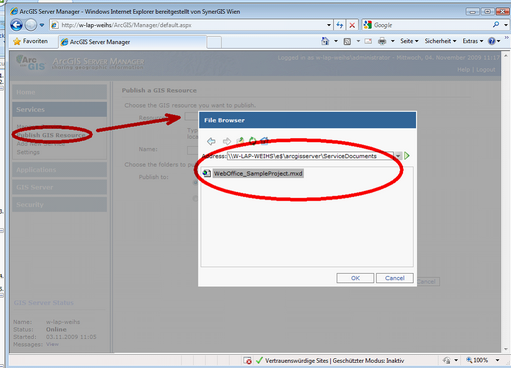511x368 pixels.
Task: Select the ArcGIS Server Manager browser tab
Action: coord(132,42)
